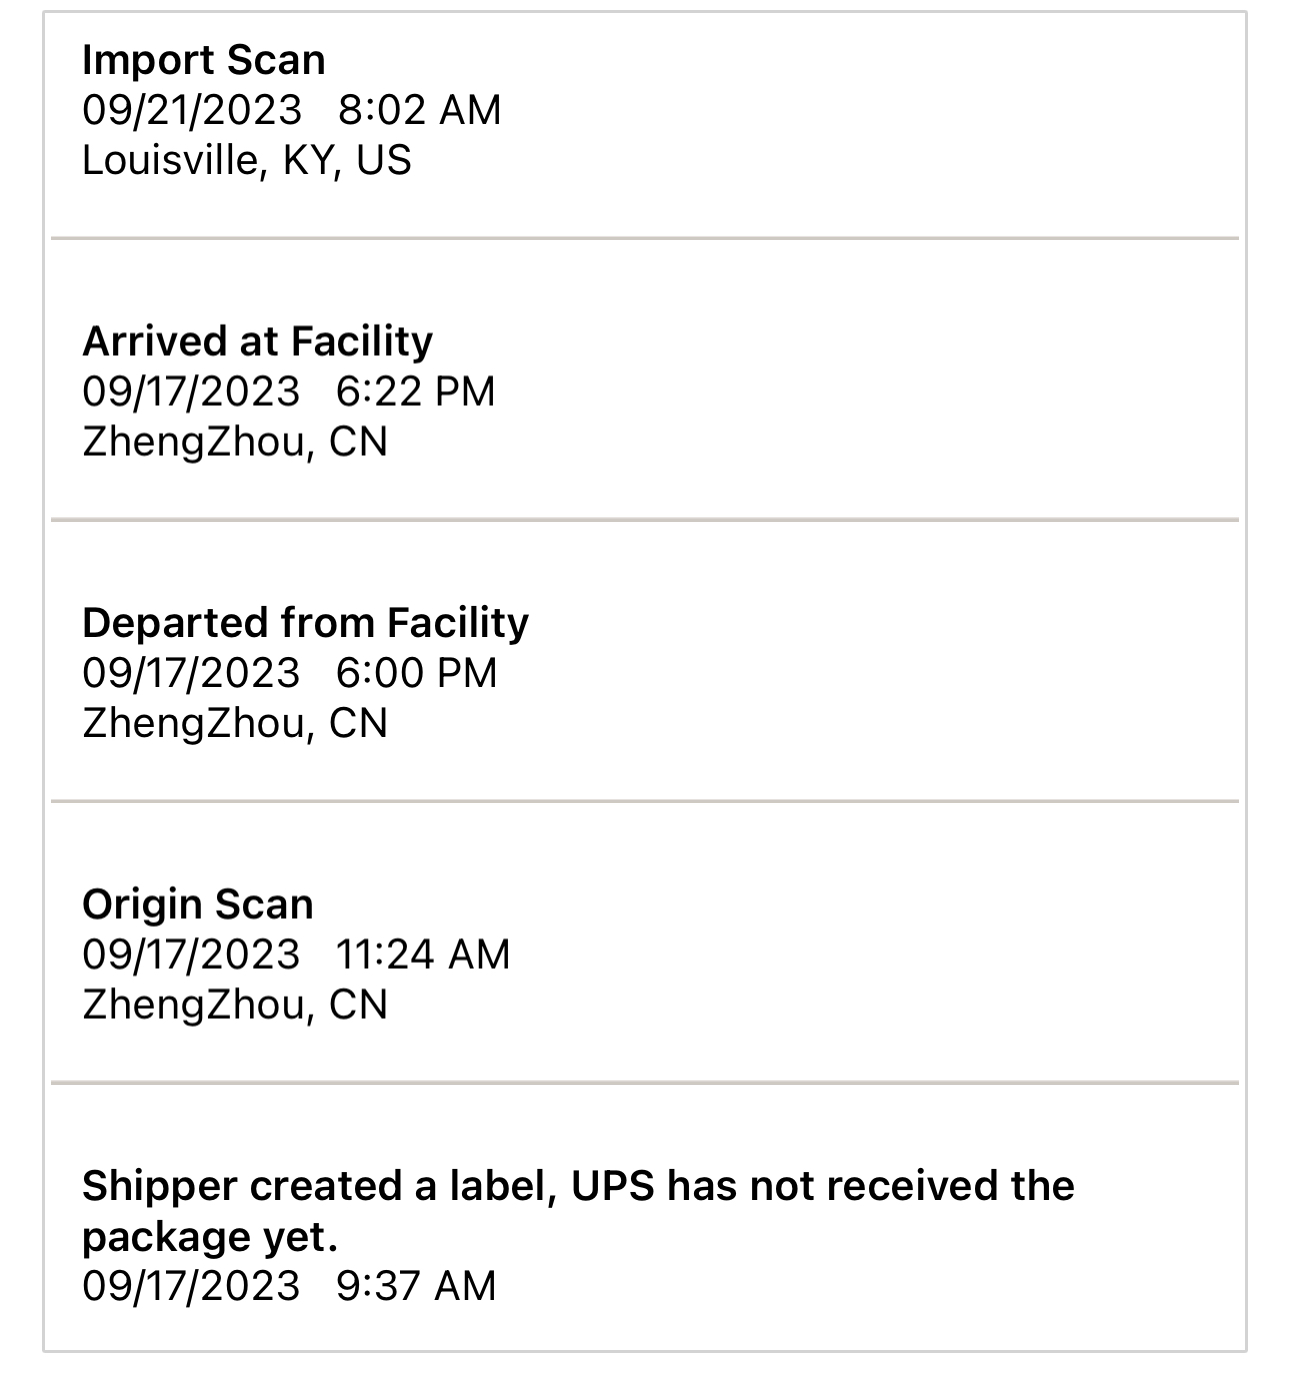Viewport: 1290px width, 1399px height.
Task: Select the Departed from Facility heading
Action: point(306,623)
